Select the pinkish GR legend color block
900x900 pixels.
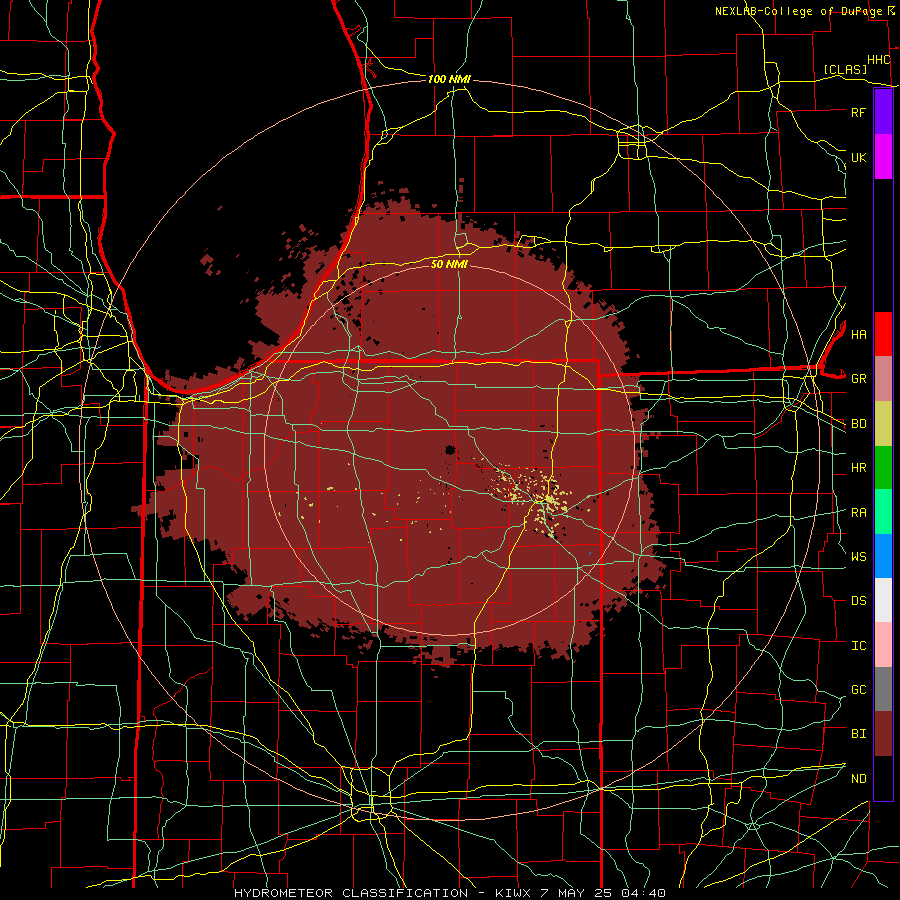[883, 379]
